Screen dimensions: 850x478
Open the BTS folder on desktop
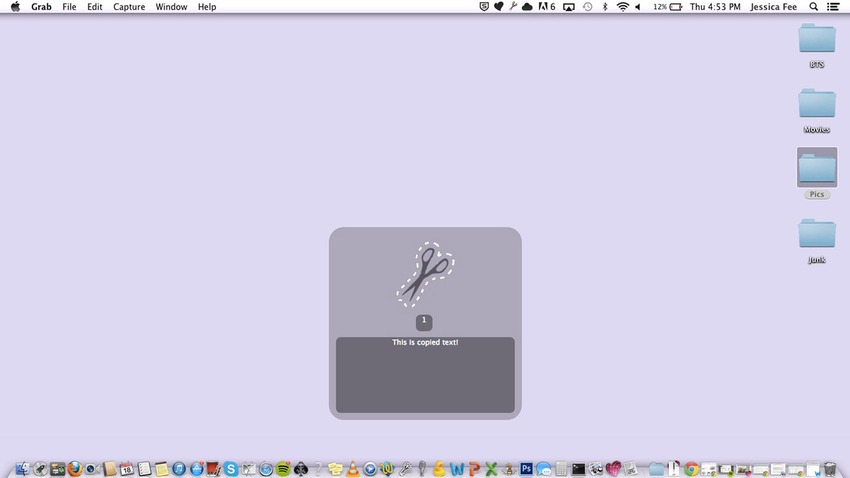[x=817, y=39]
